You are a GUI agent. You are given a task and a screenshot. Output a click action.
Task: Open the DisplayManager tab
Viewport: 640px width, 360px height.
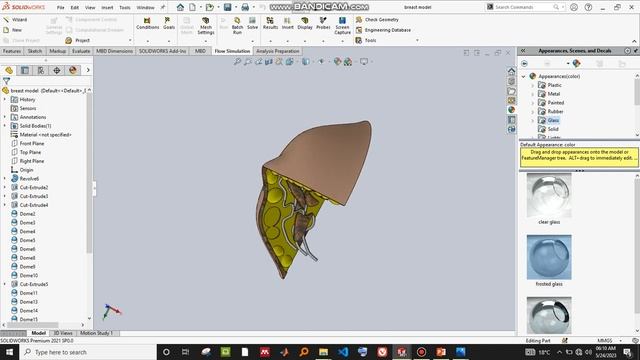[x=73, y=70]
